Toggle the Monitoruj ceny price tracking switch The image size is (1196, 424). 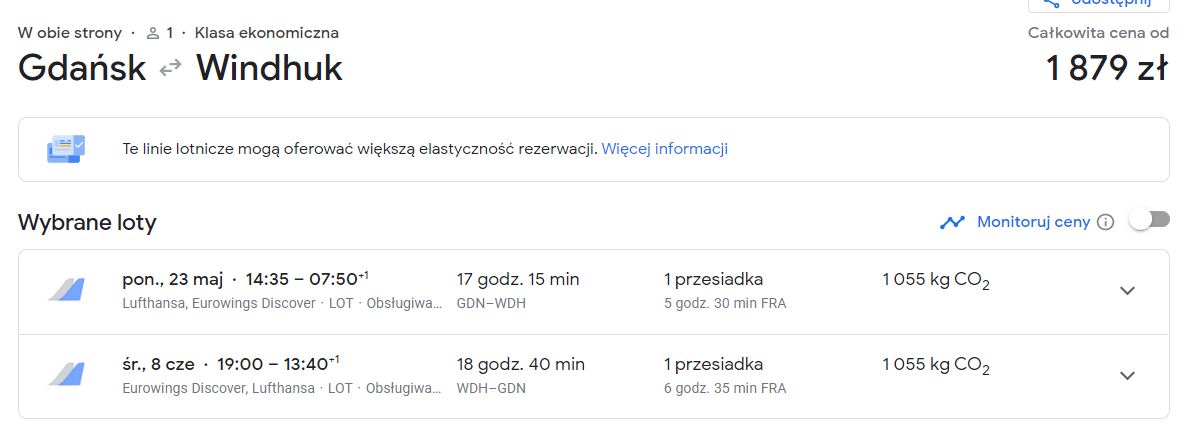tap(1149, 220)
